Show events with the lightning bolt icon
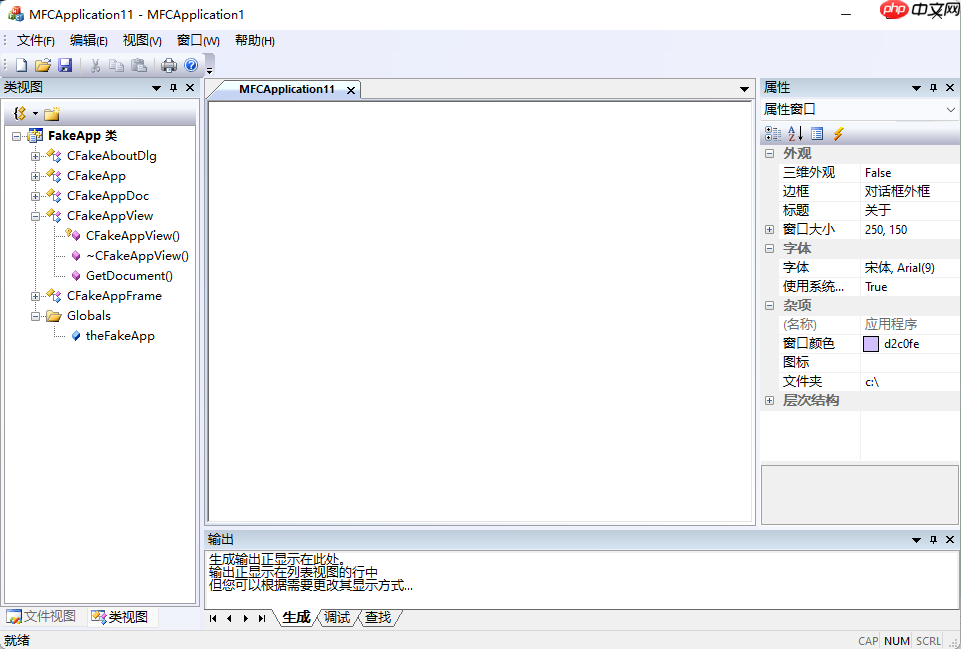 click(838, 133)
